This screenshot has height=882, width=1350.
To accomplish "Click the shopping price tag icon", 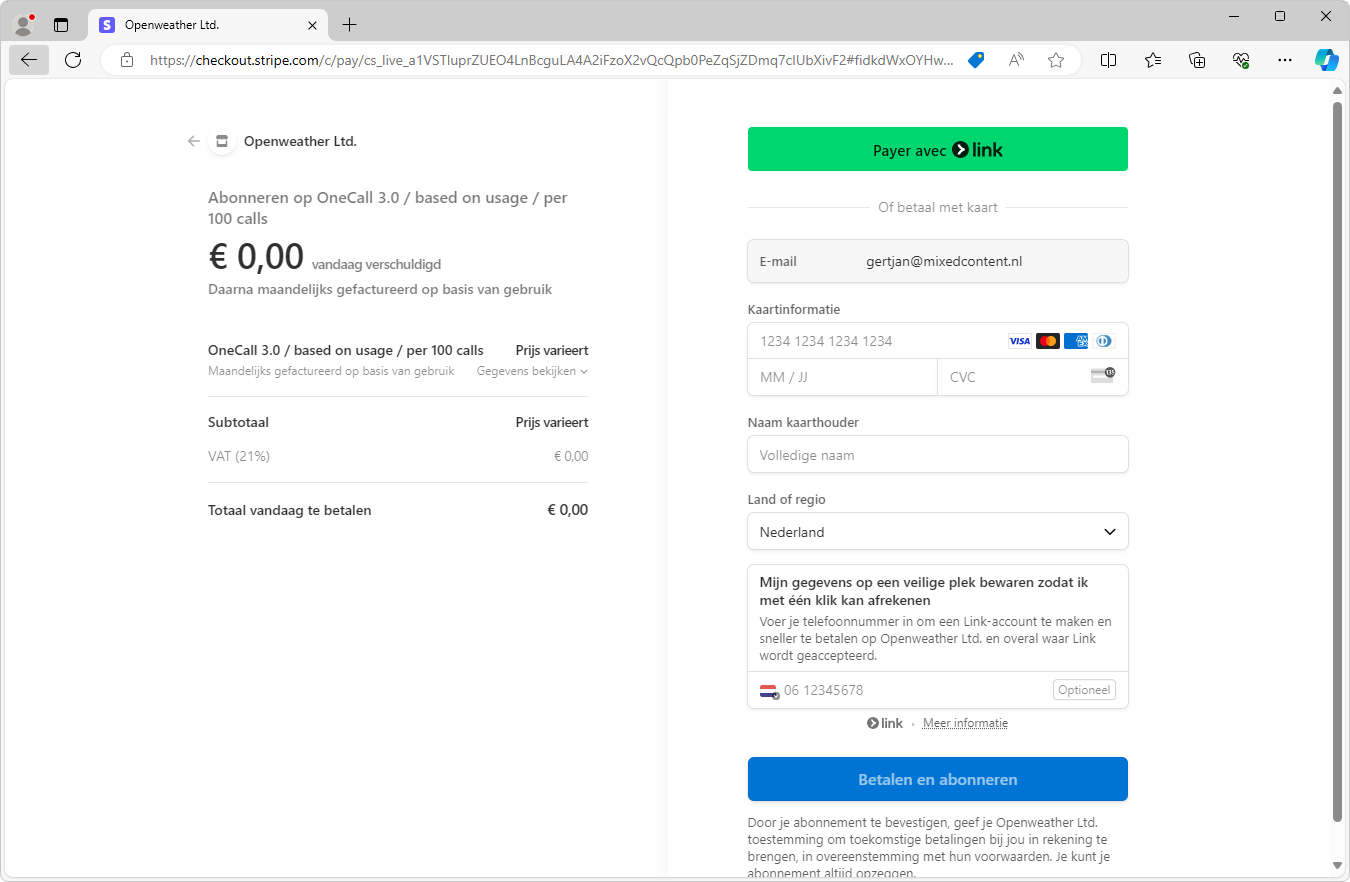I will click(976, 60).
